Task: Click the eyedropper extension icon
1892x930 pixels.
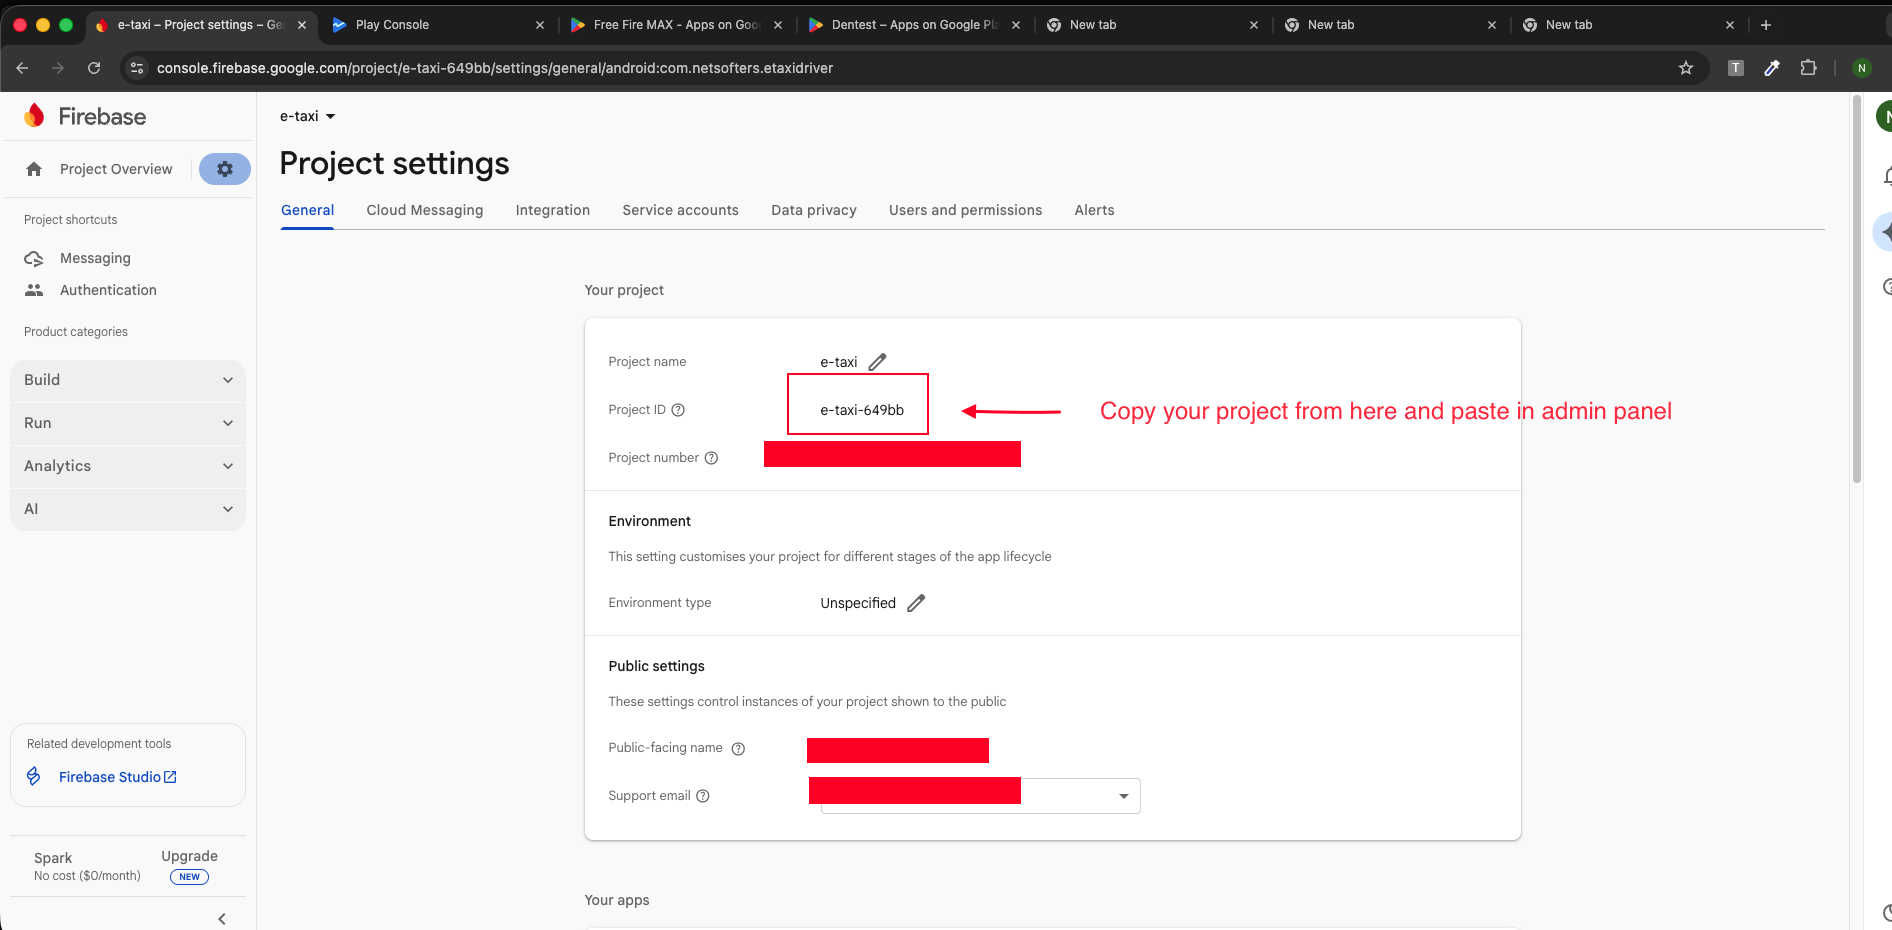Action: (x=1772, y=68)
